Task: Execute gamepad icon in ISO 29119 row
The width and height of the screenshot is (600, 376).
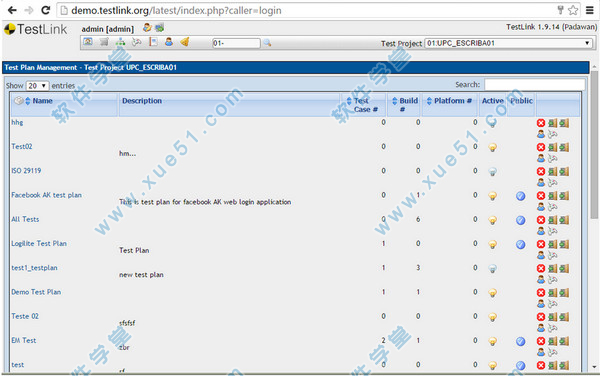Action: click(553, 182)
